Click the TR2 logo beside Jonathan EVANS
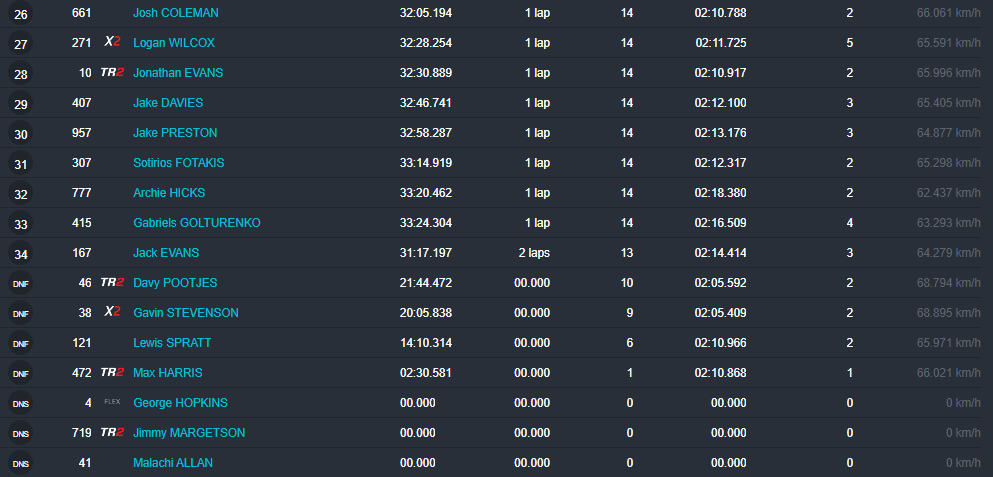 tap(112, 73)
